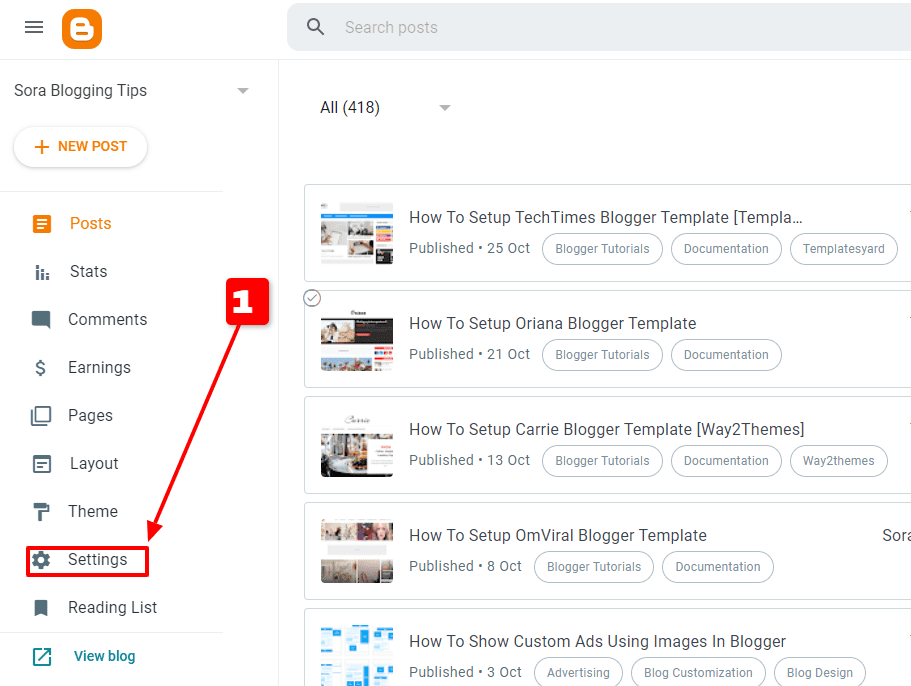Open Pages using its pages icon
The image size is (911, 686).
point(40,415)
